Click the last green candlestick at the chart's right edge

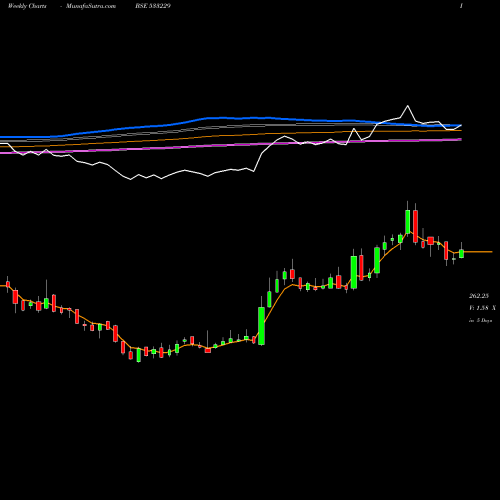coord(461,253)
